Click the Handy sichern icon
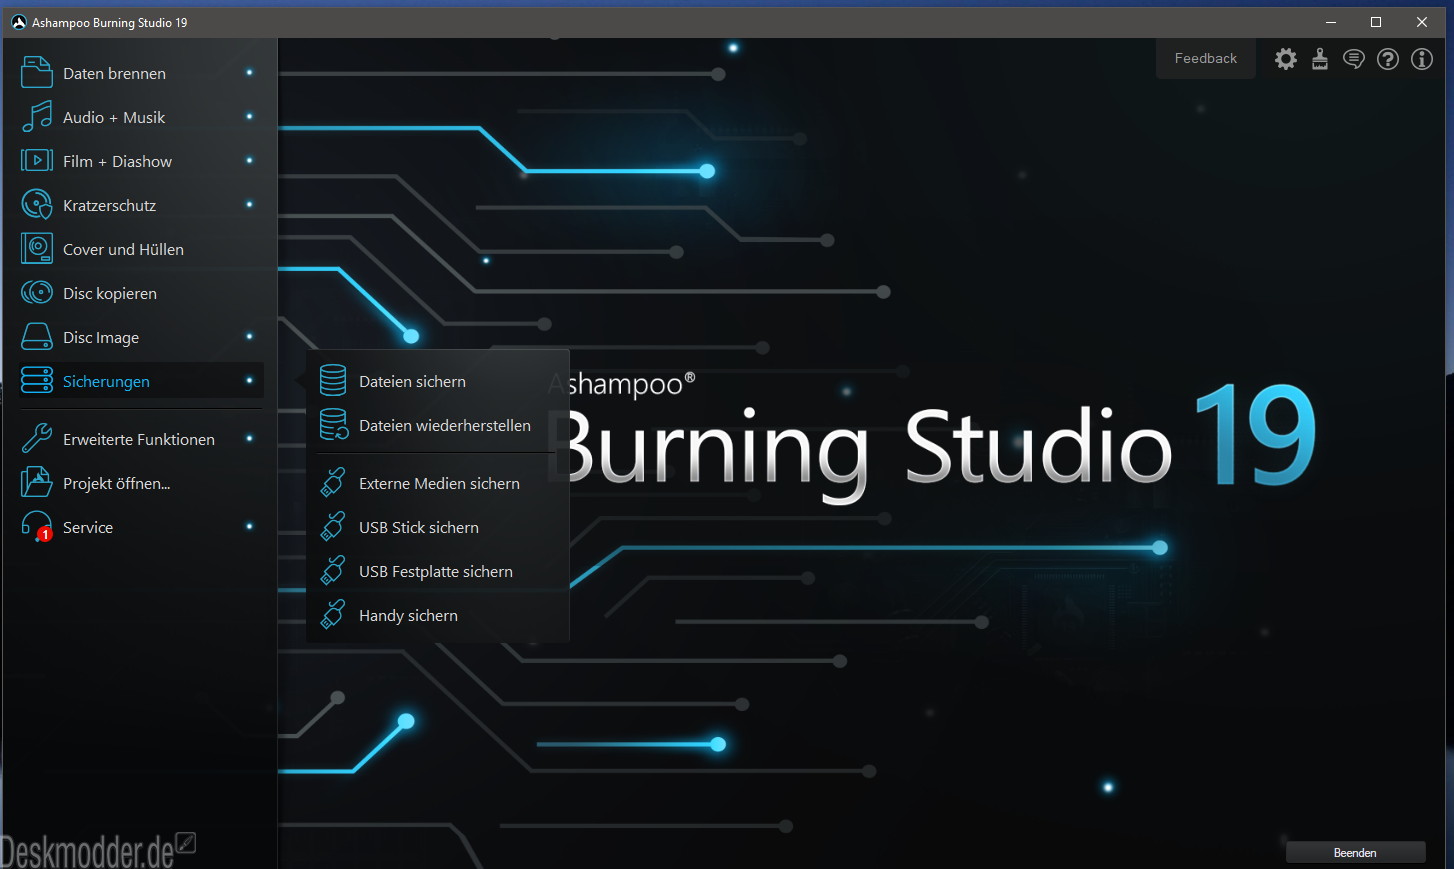The width and height of the screenshot is (1454, 869). tap(333, 615)
